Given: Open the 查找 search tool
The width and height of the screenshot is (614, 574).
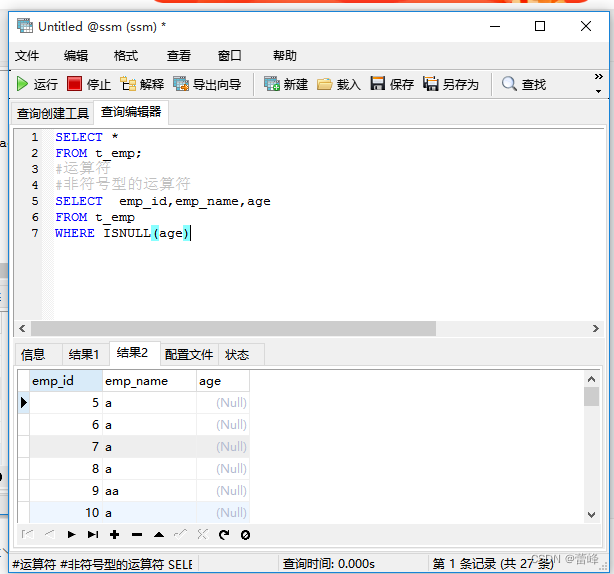Looking at the screenshot, I should click(524, 84).
